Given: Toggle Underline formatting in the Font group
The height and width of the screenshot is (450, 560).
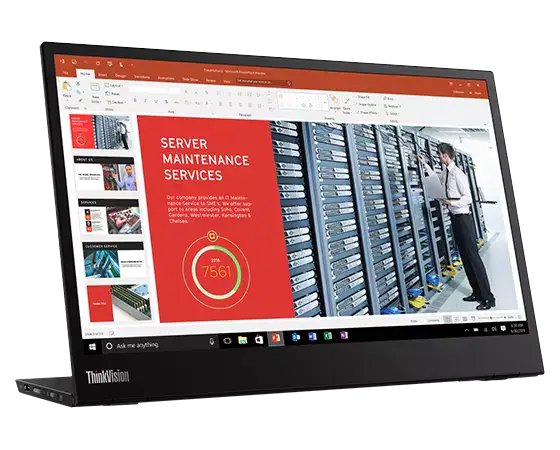Looking at the screenshot, I should point(156,102).
